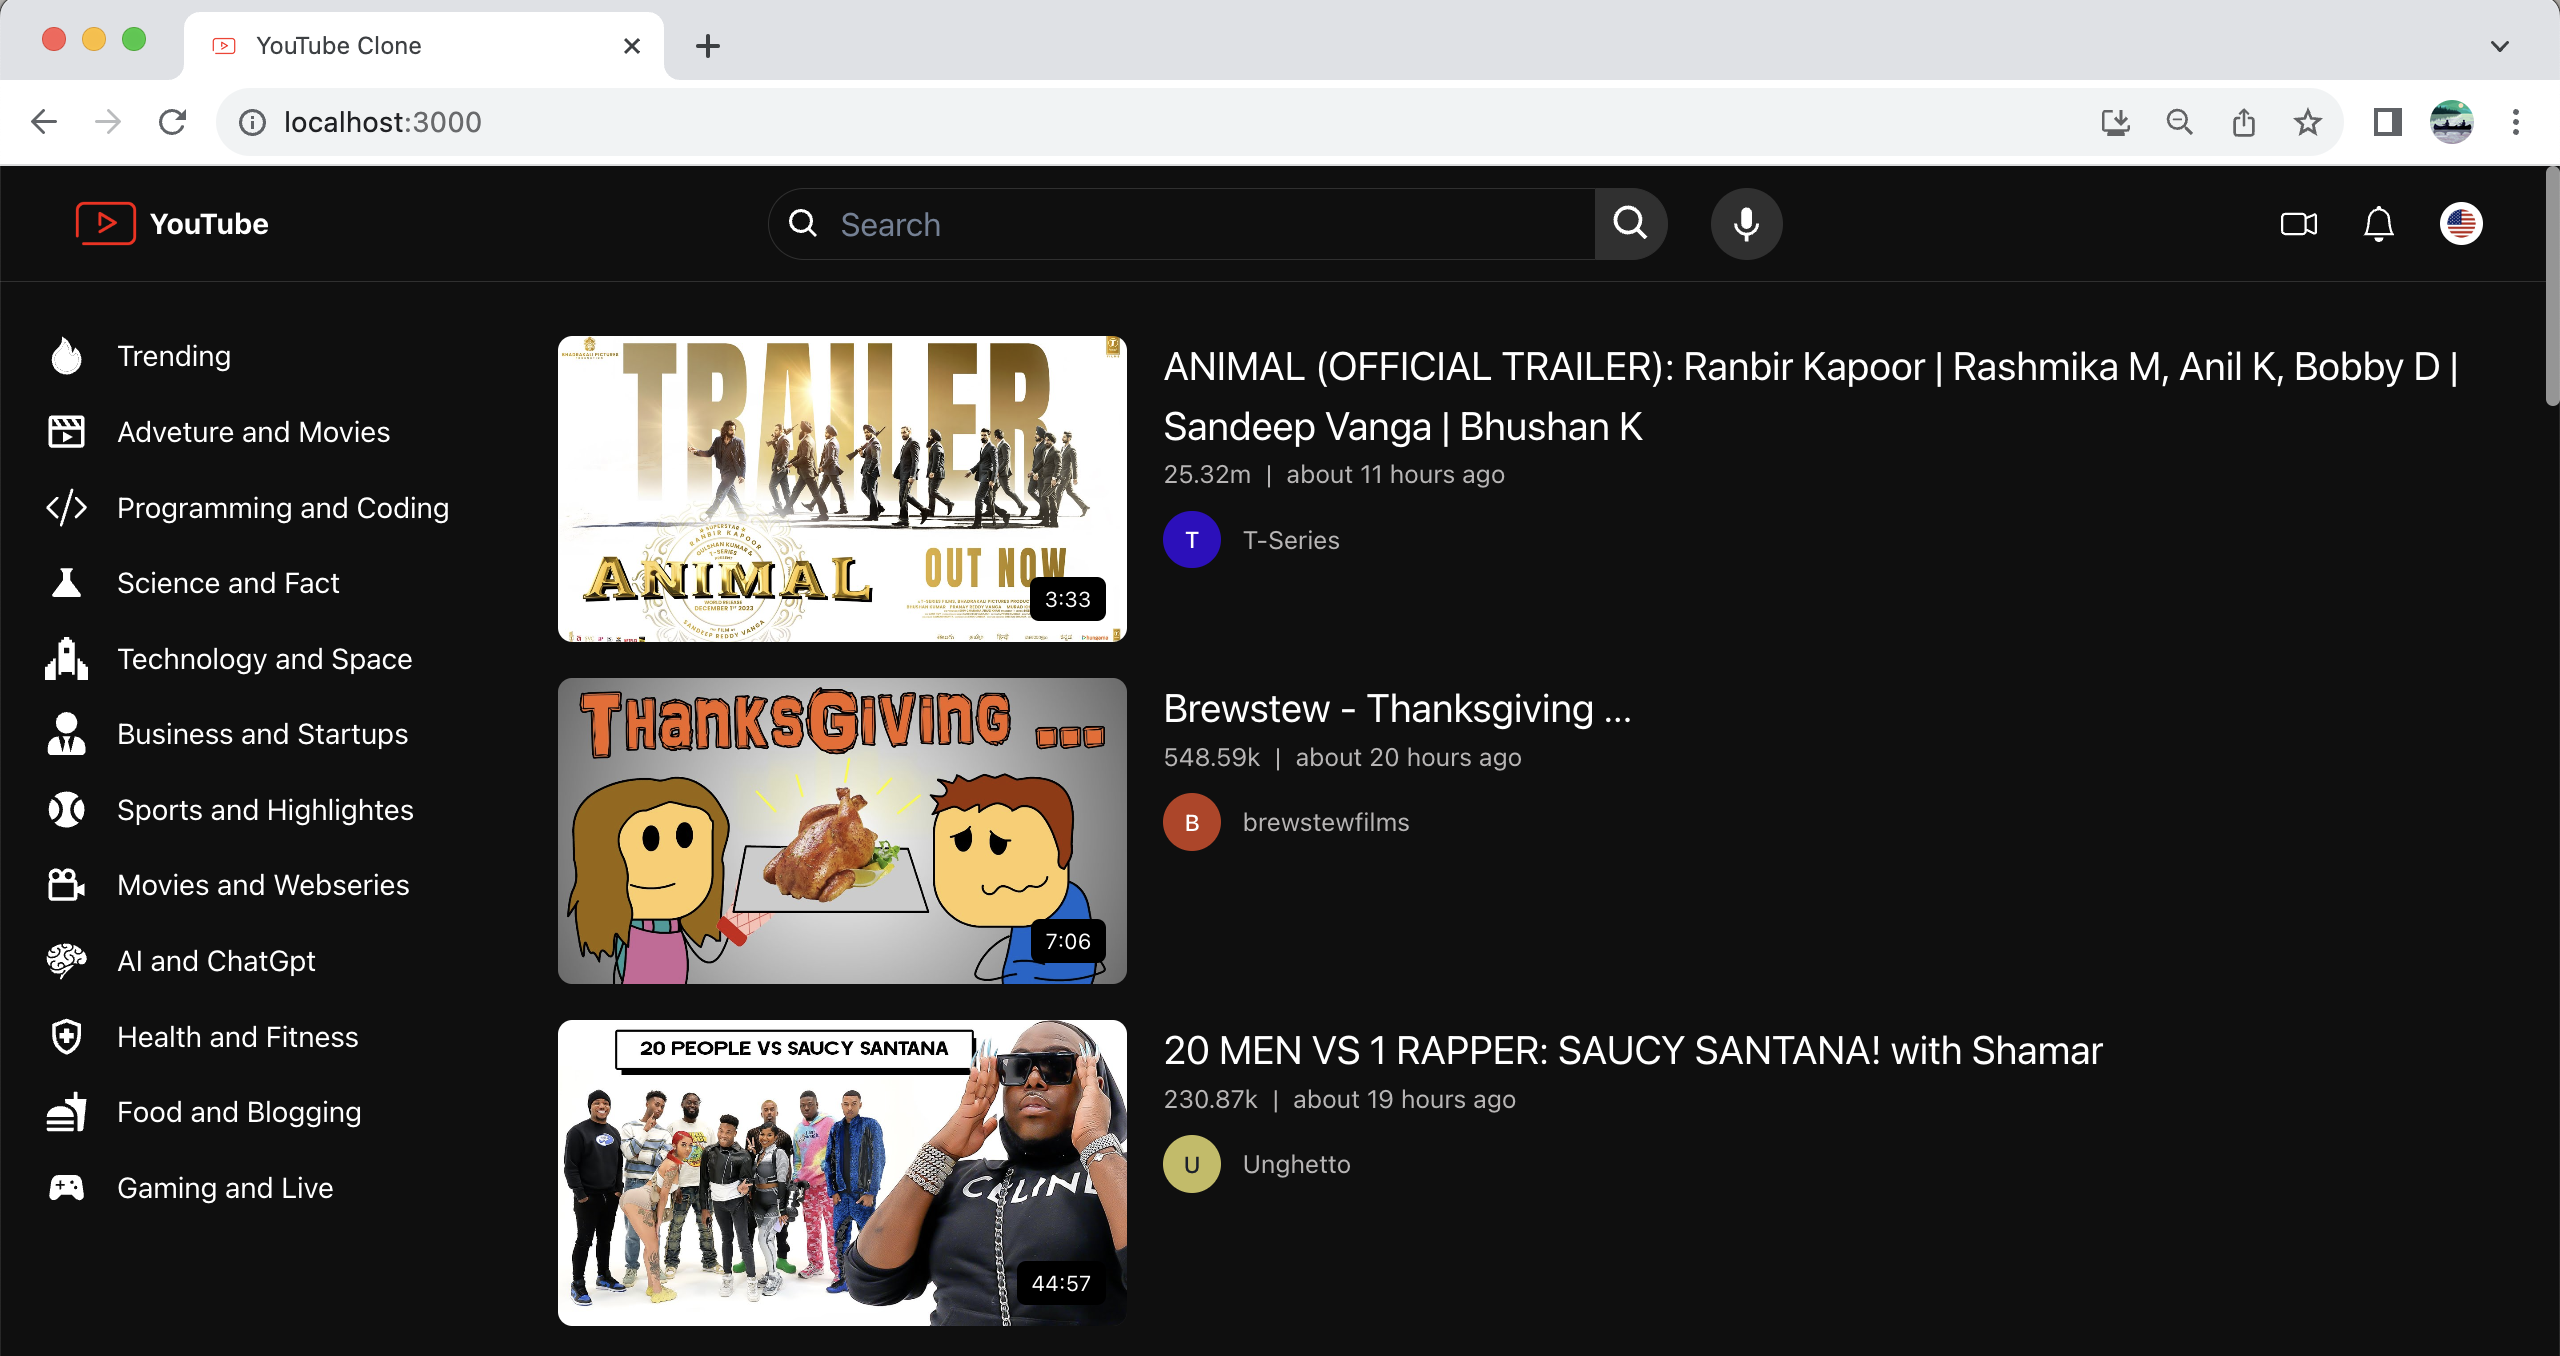
Task: Click the '25.32m | about 11 hours ago' text
Action: (x=1334, y=475)
